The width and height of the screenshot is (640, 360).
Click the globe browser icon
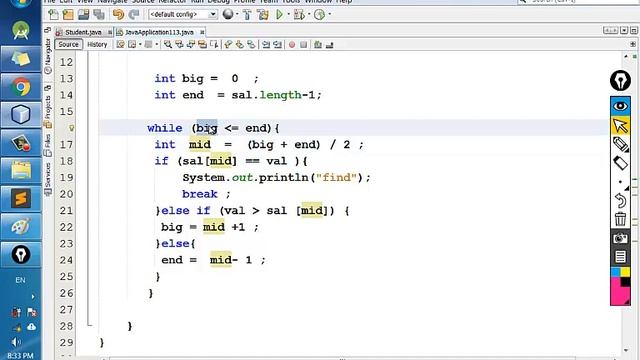pos(228,15)
